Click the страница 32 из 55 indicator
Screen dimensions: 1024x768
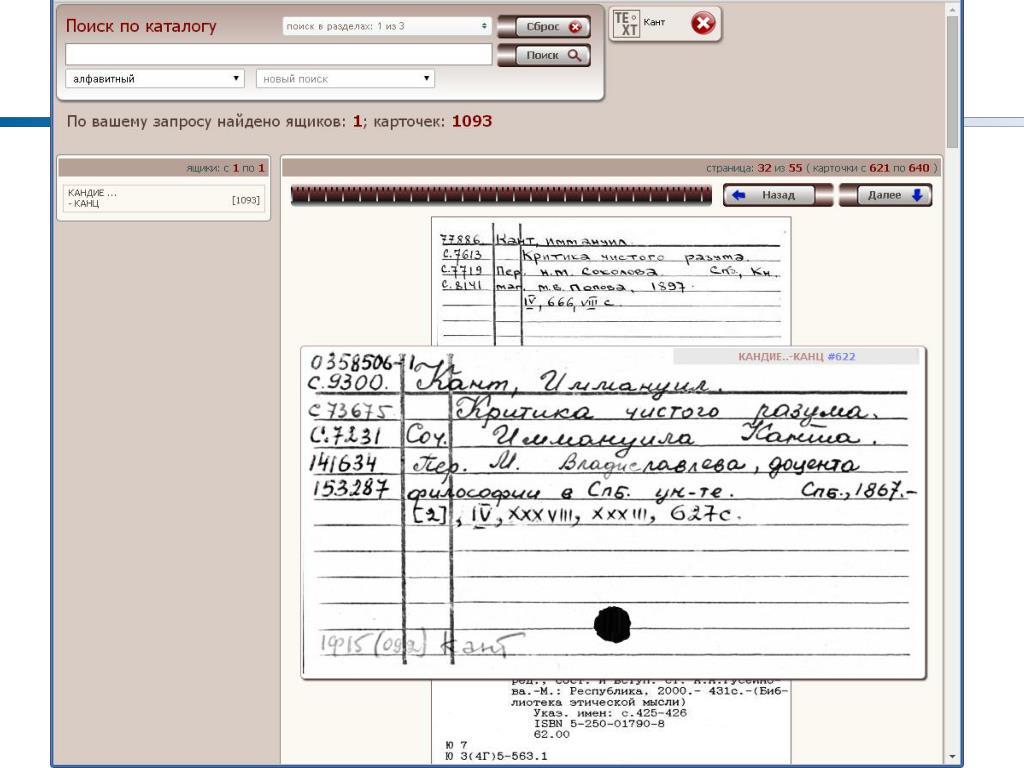click(822, 168)
